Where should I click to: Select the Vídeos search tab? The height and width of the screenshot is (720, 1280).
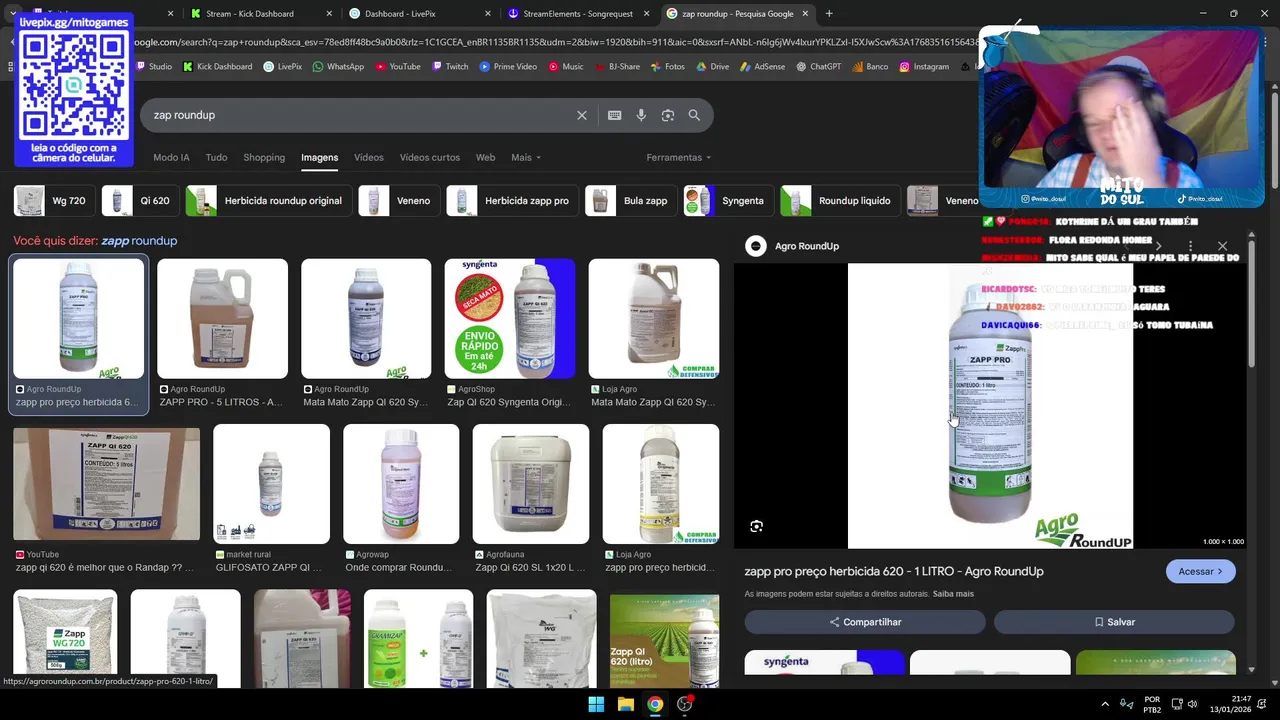368,157
